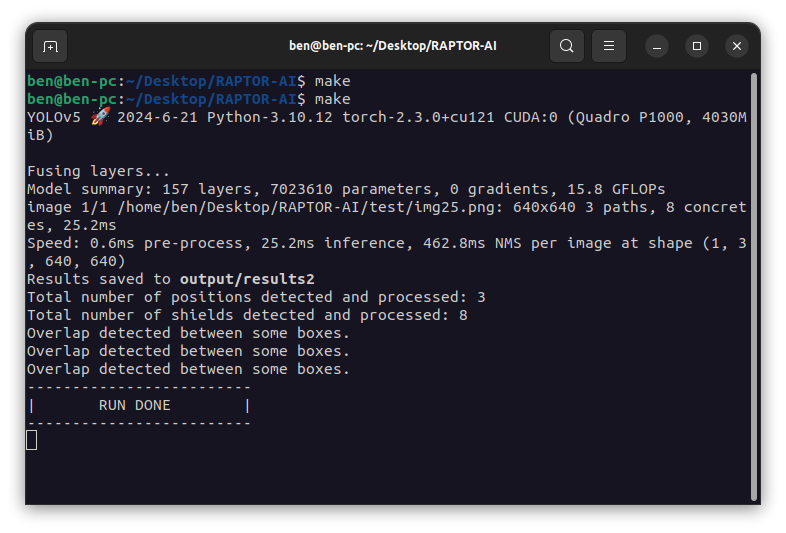
Task: Click the make command on first prompt
Action: click(x=332, y=81)
